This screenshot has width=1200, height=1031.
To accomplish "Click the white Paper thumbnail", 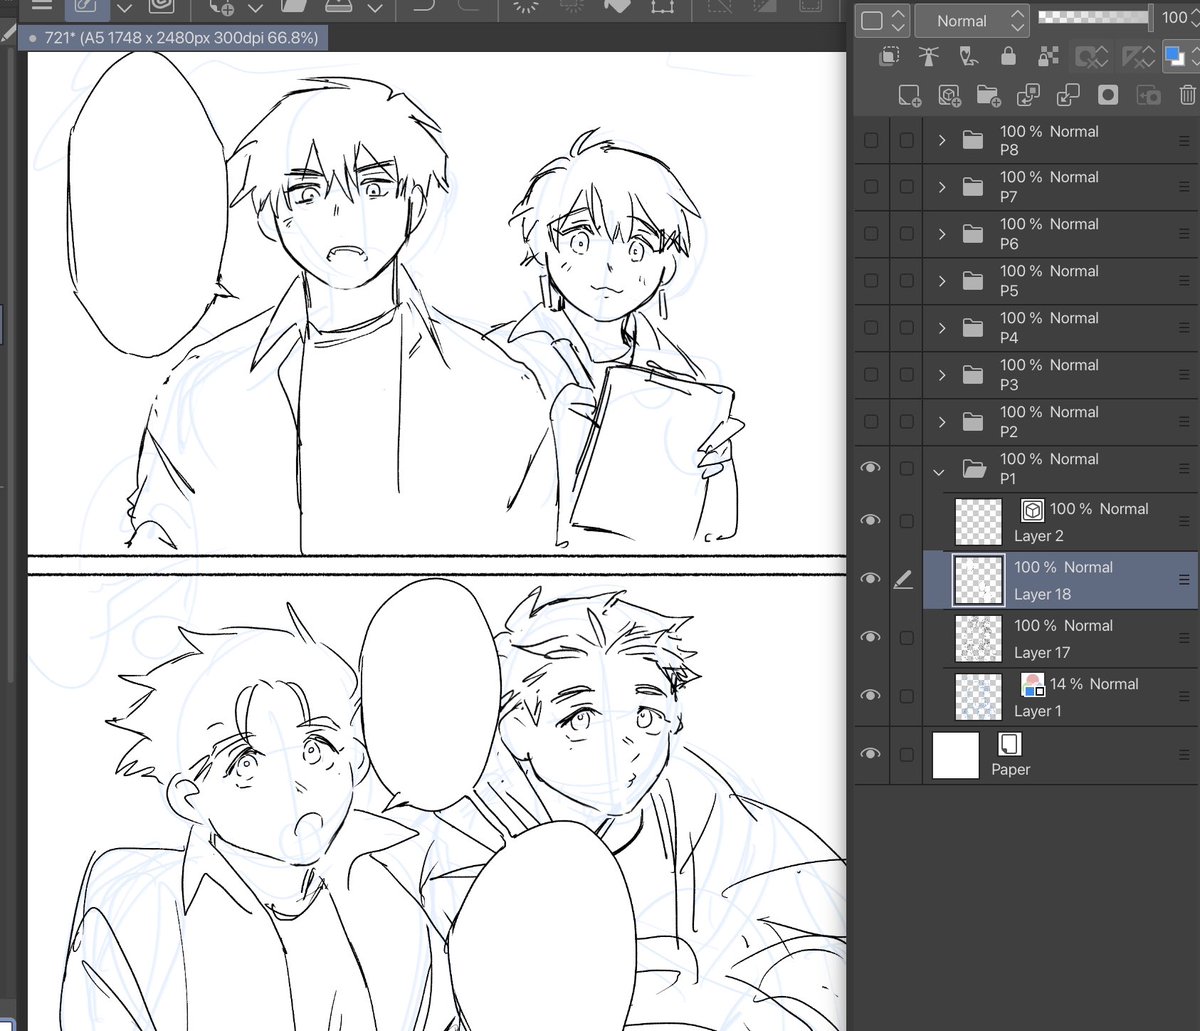I will coord(955,755).
